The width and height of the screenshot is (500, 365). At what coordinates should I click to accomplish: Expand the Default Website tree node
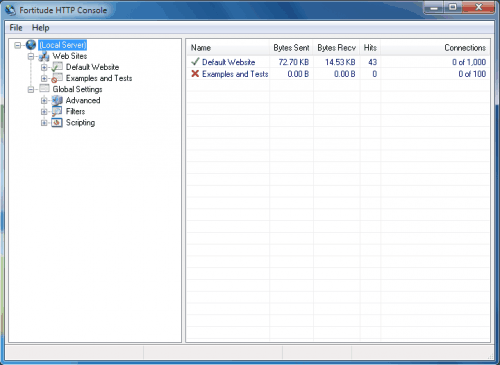pos(44,67)
